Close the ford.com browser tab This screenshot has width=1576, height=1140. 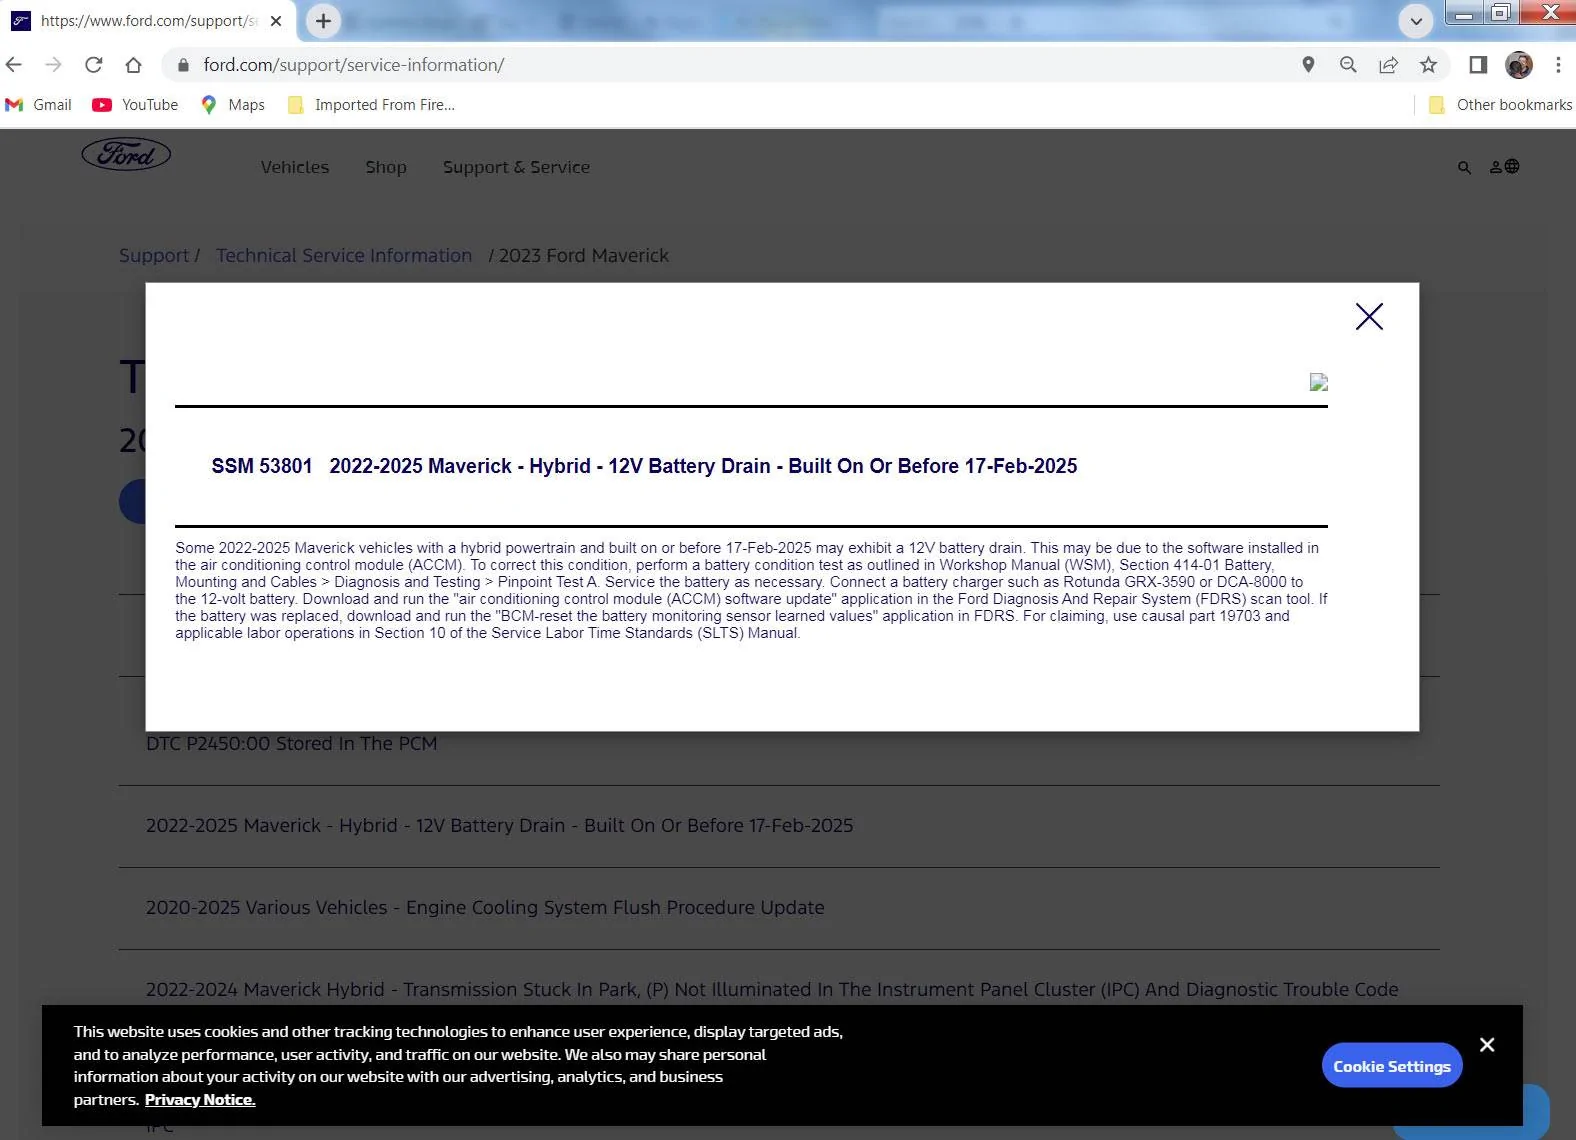276,21
